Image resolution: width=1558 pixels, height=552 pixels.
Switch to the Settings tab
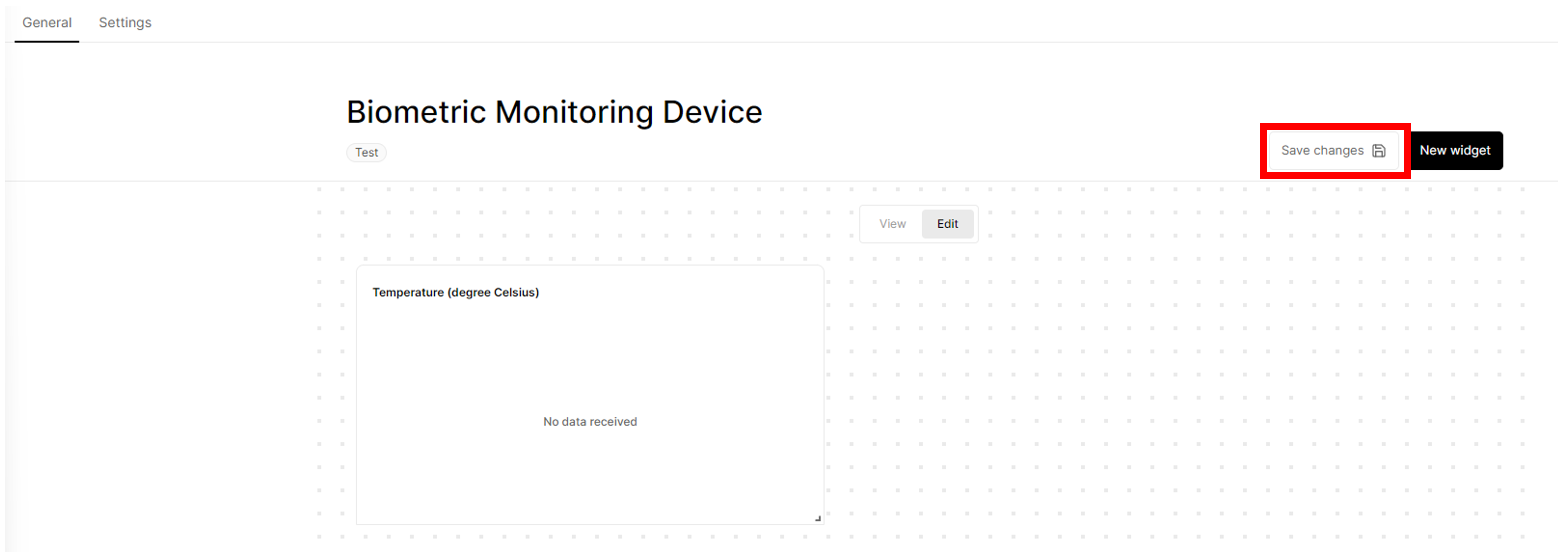tap(125, 22)
